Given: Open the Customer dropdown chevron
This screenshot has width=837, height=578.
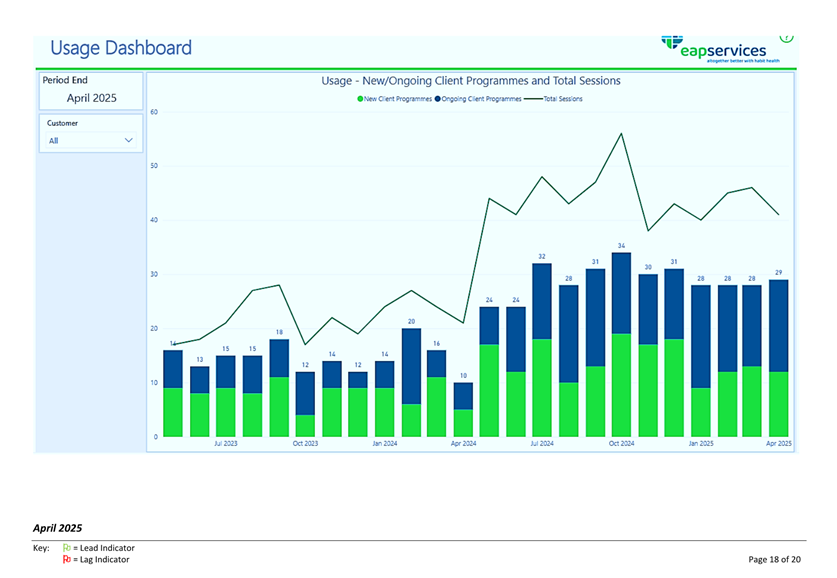Looking at the screenshot, I should 128,141.
